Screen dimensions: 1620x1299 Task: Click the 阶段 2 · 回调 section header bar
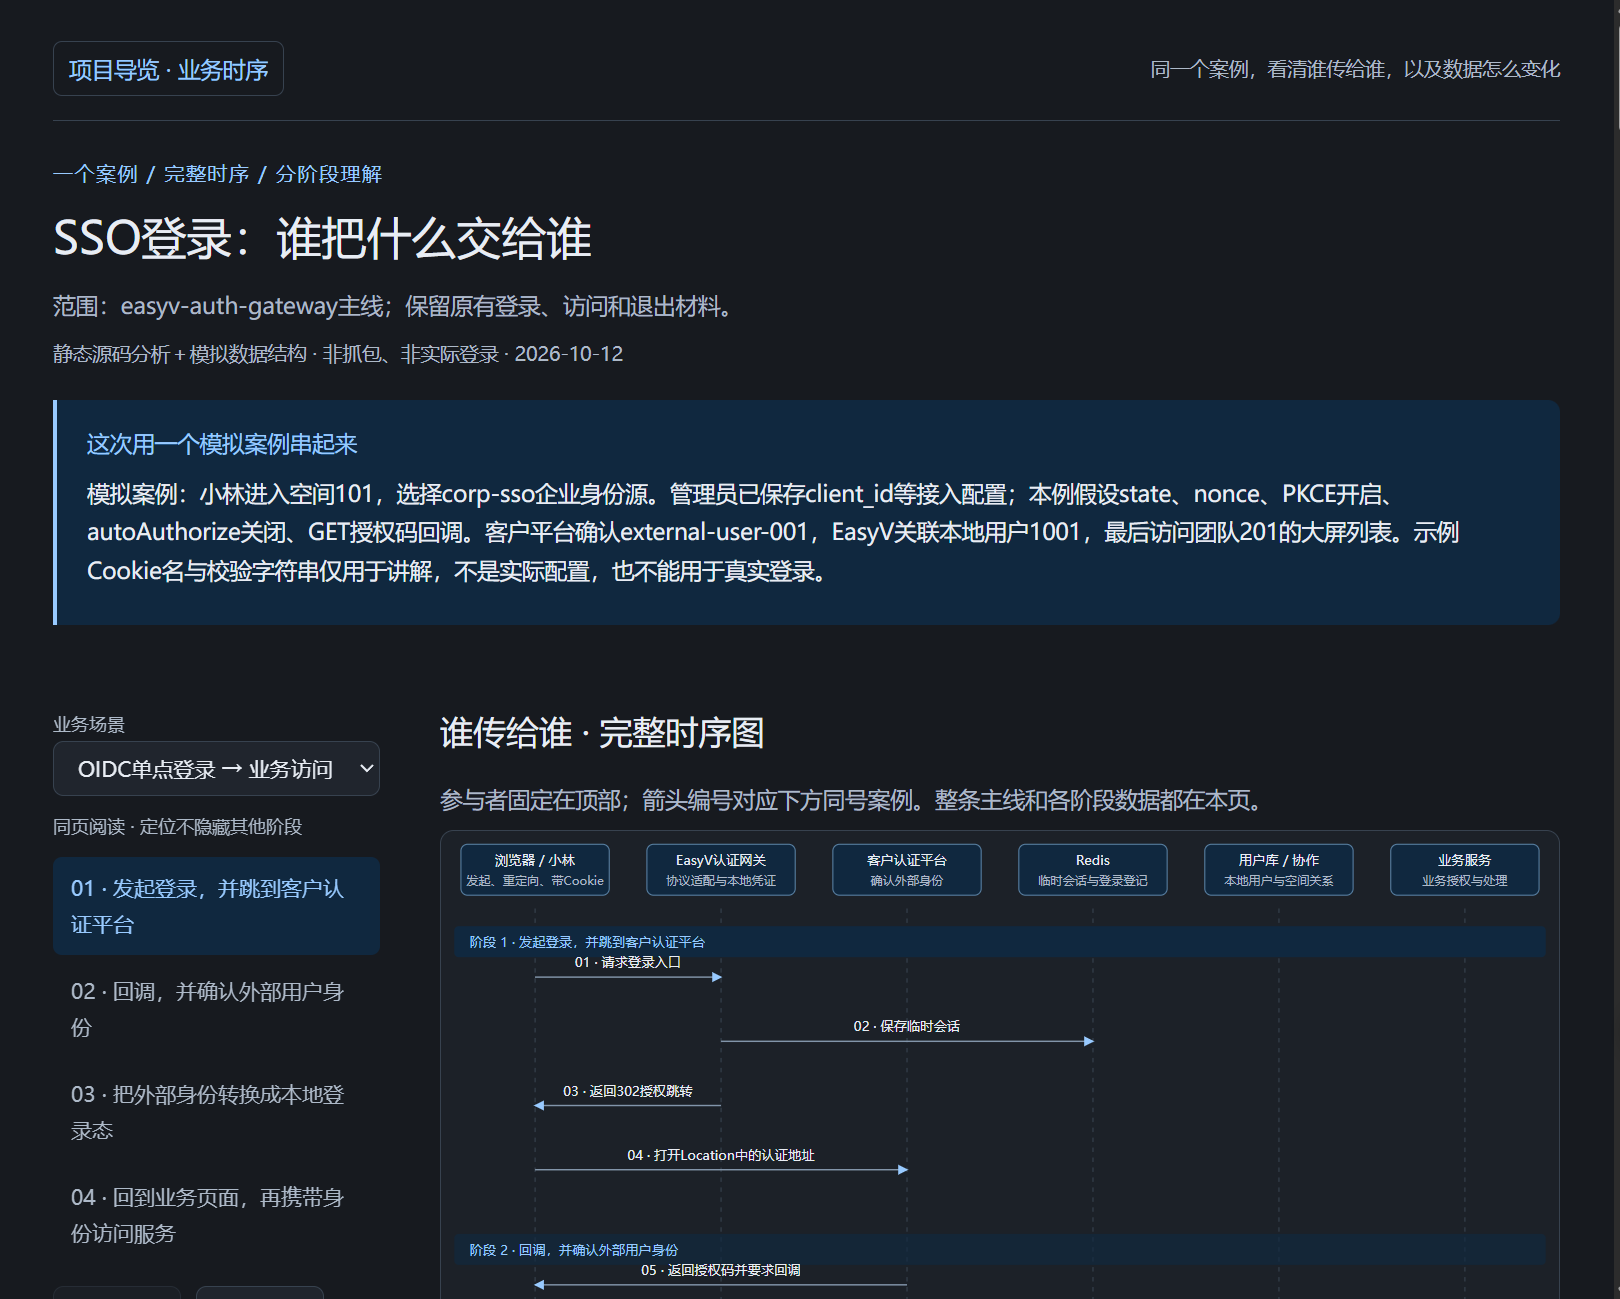tap(1000, 1250)
